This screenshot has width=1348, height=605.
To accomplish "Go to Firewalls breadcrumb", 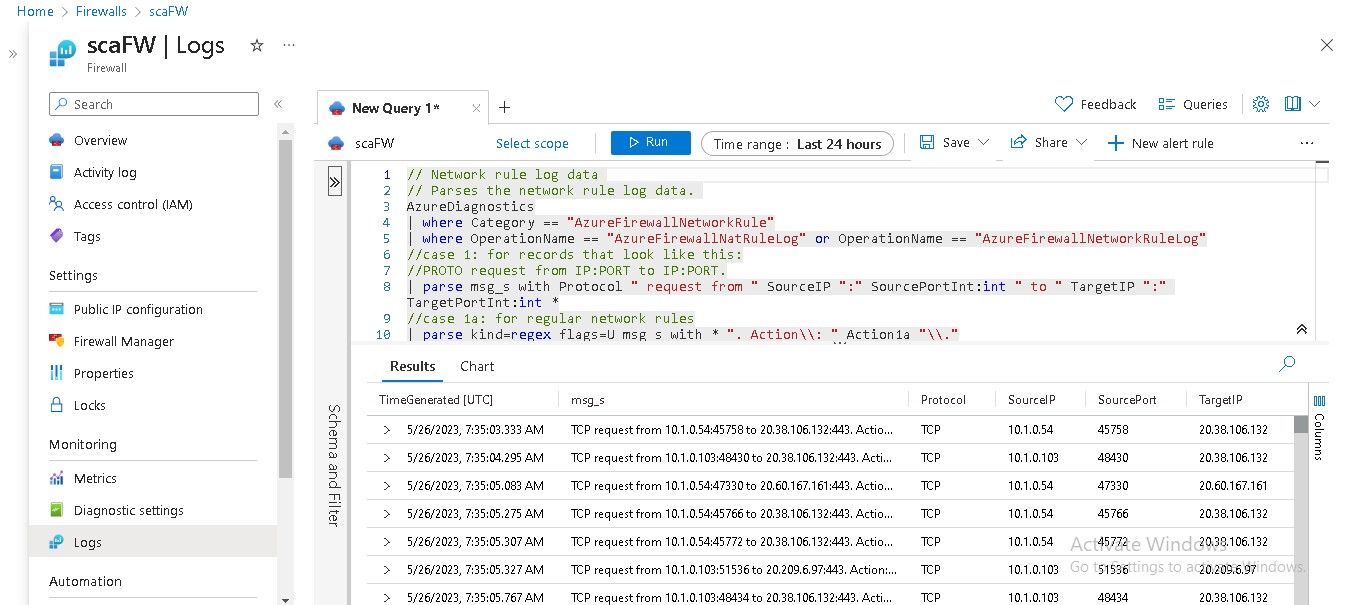I will [x=101, y=12].
